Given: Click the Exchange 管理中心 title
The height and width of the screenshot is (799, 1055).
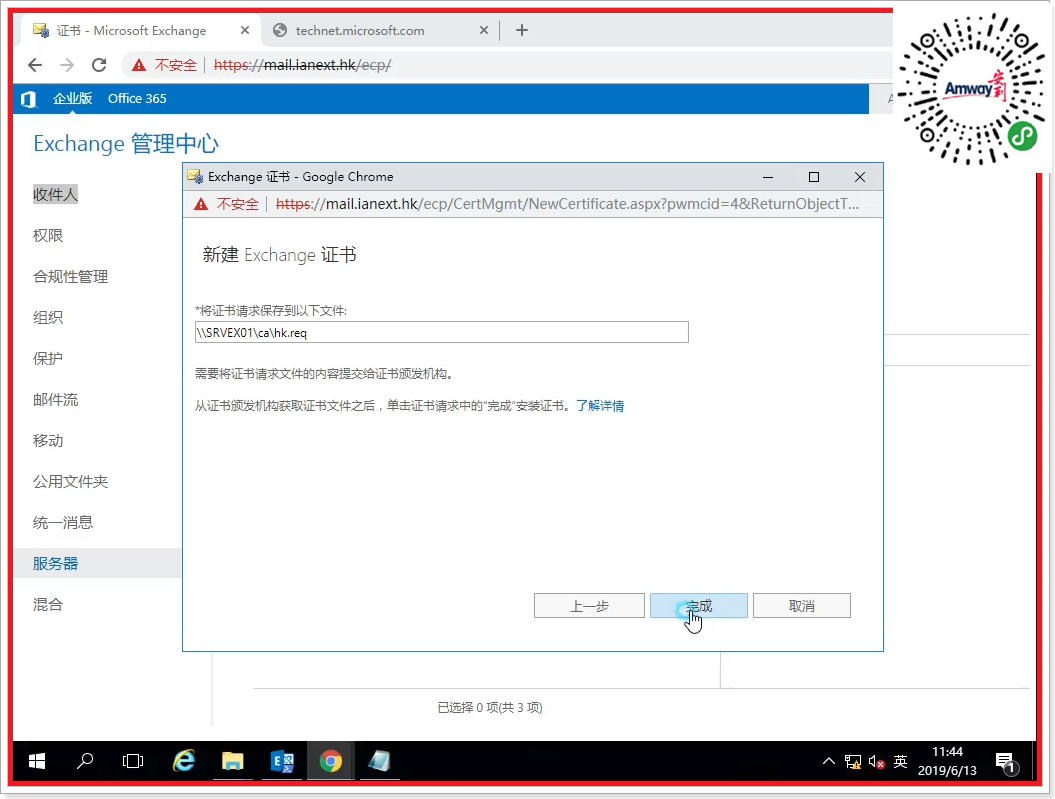Looking at the screenshot, I should click(126, 144).
